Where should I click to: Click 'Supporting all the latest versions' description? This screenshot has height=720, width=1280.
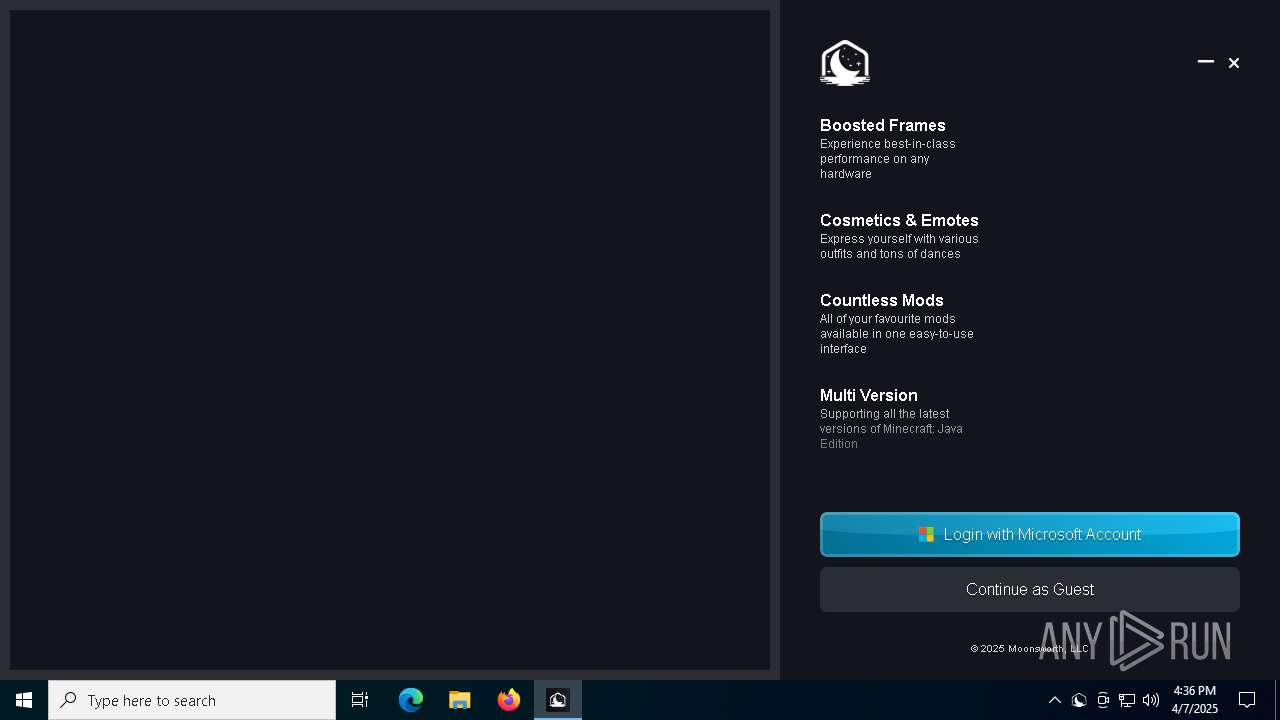coord(891,429)
